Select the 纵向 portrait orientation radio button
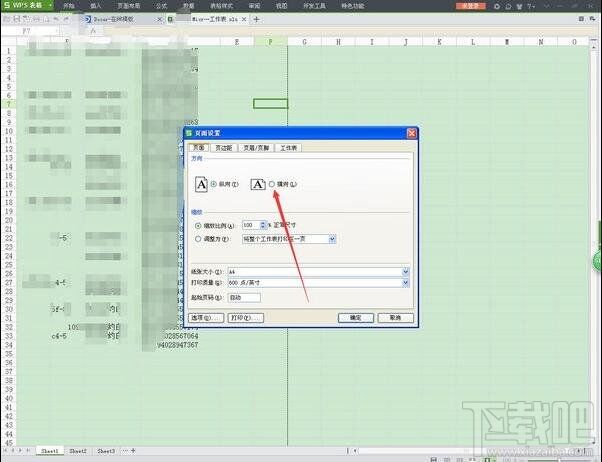602x462 pixels. 214,184
